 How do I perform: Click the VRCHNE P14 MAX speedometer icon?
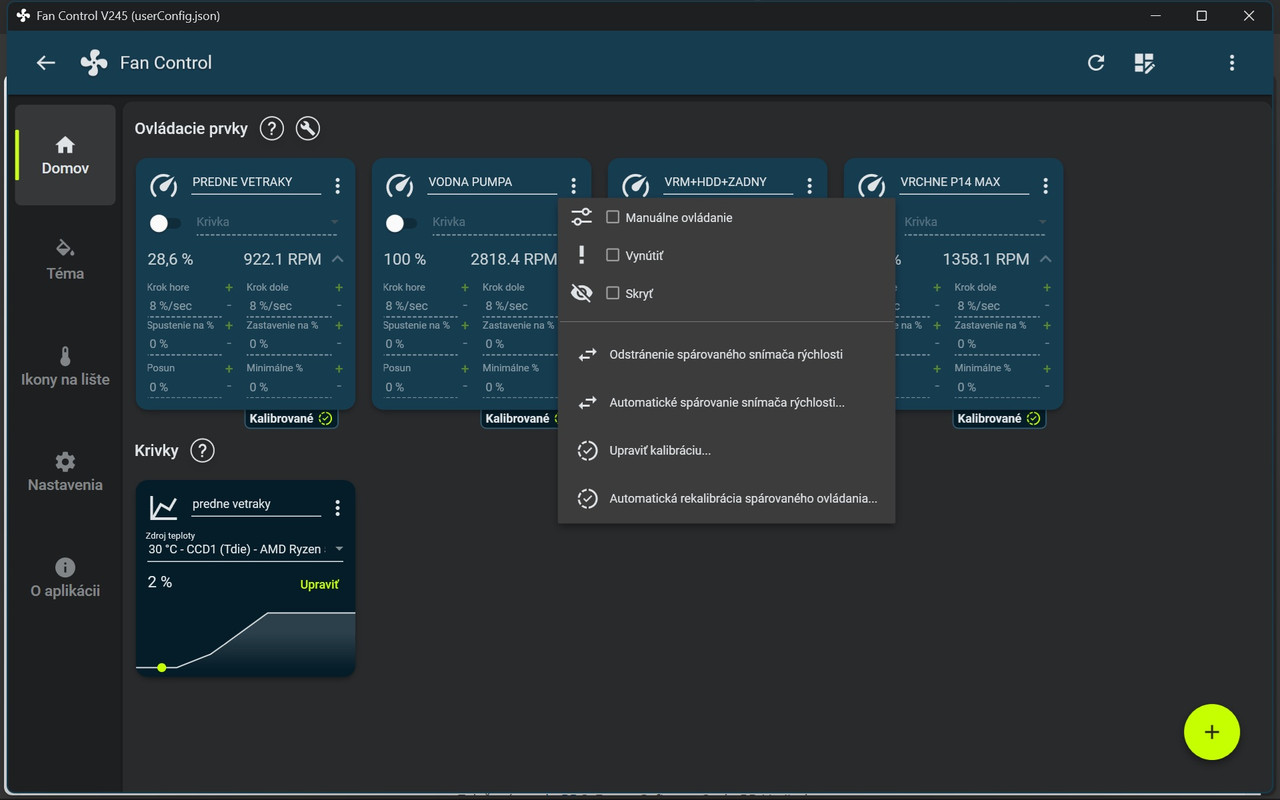tap(872, 186)
